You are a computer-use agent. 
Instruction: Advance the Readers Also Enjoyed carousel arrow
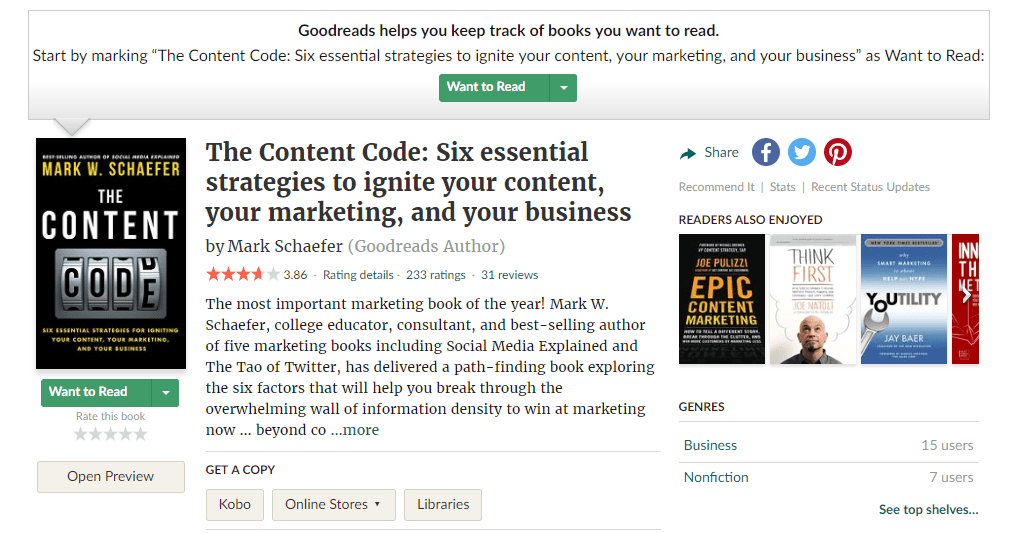(x=967, y=296)
